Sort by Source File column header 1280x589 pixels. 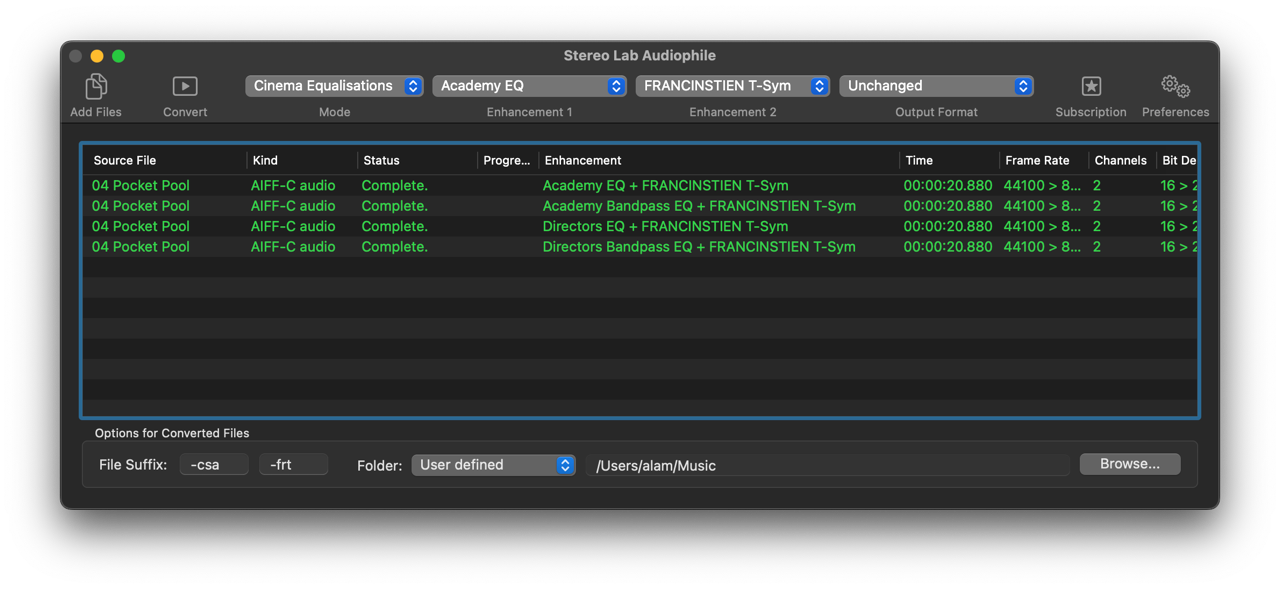125,160
